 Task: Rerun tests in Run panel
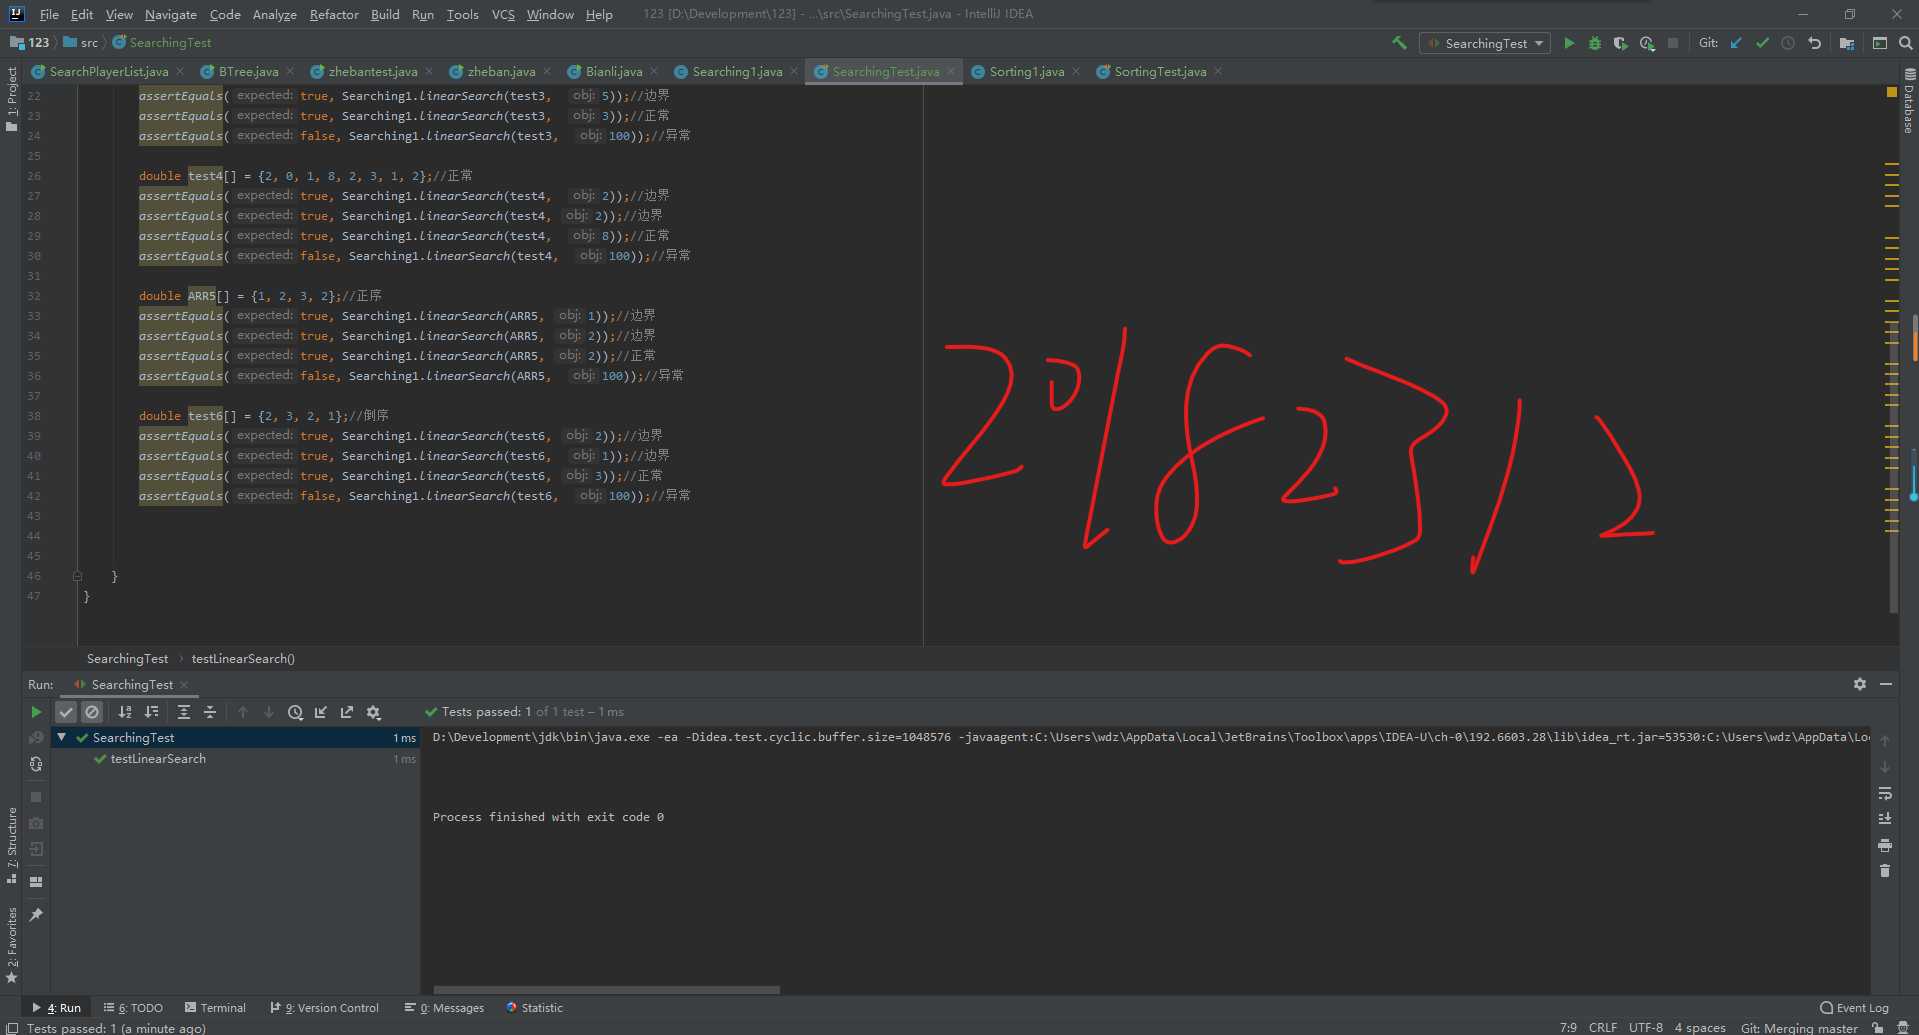[x=36, y=712]
